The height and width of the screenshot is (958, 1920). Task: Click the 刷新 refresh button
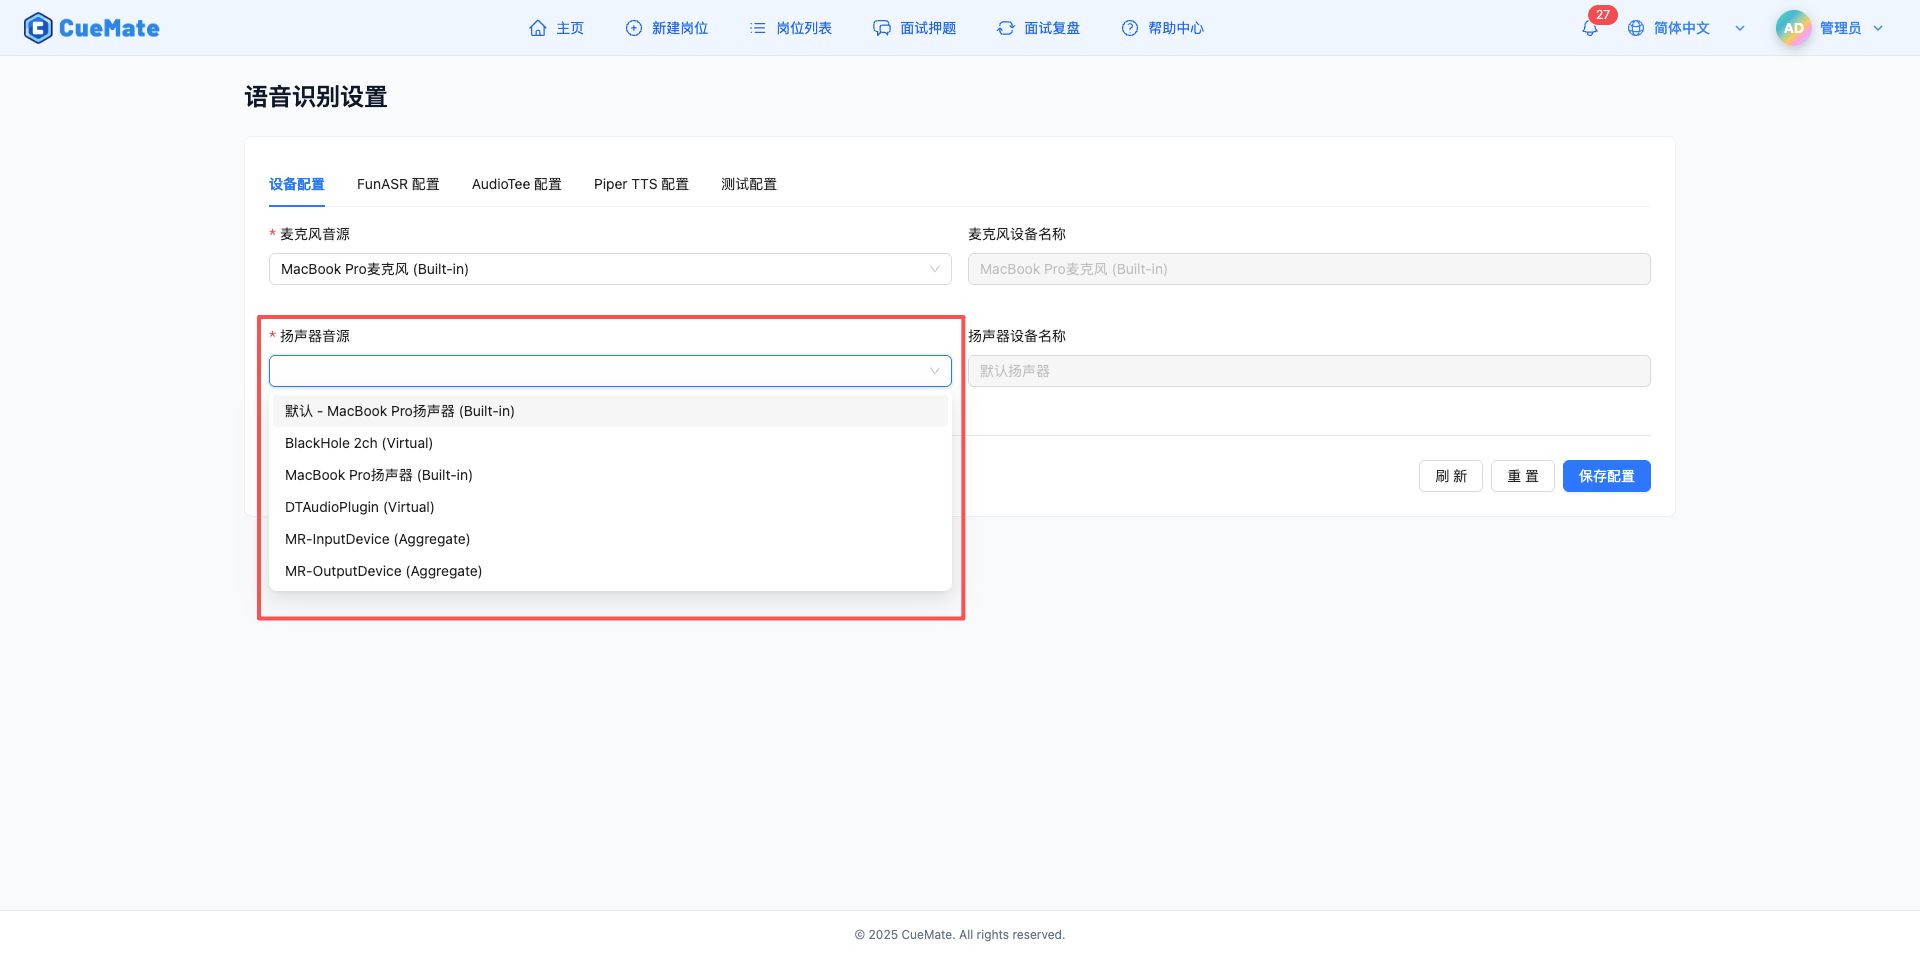point(1450,475)
